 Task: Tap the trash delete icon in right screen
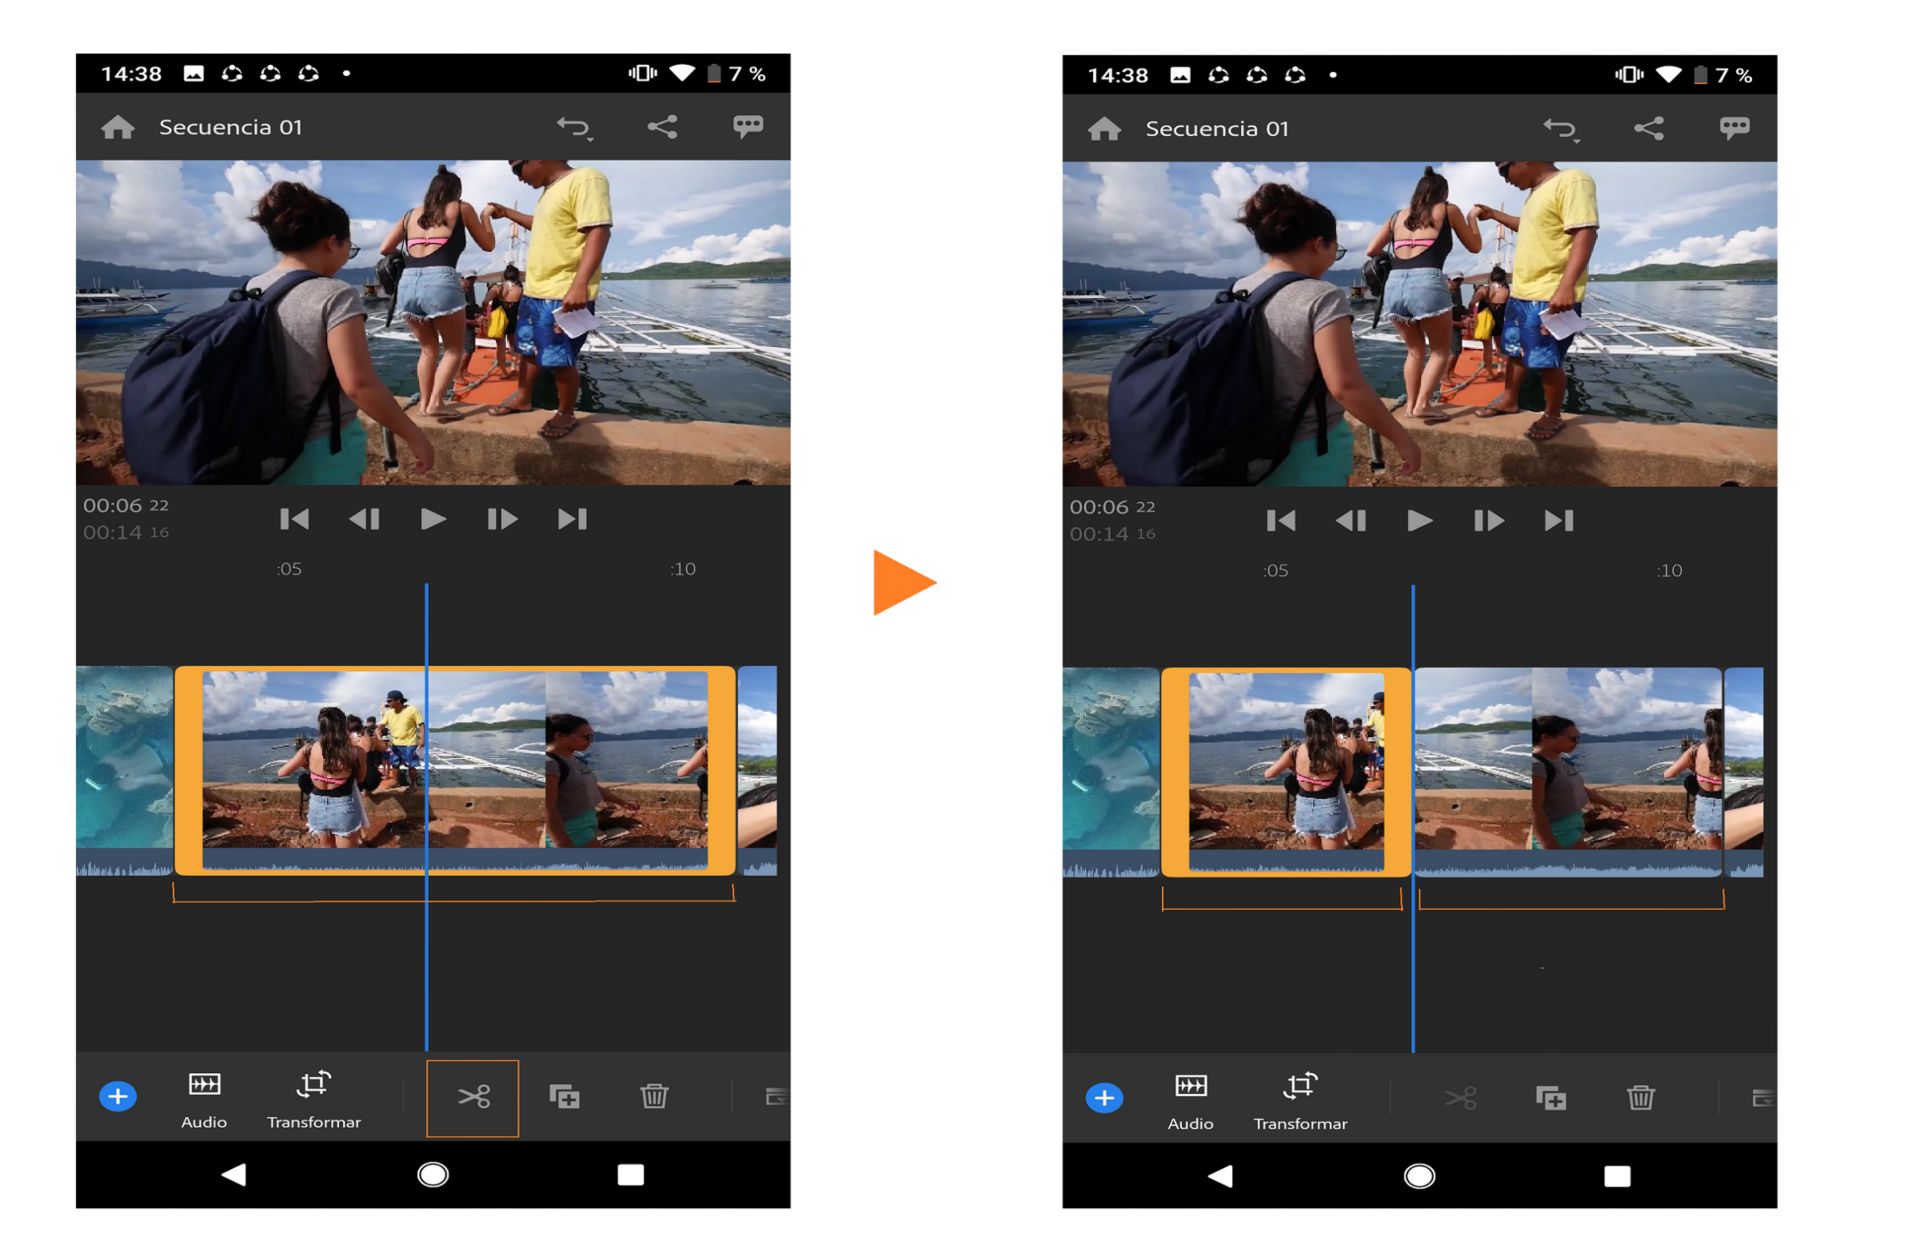[1640, 1099]
